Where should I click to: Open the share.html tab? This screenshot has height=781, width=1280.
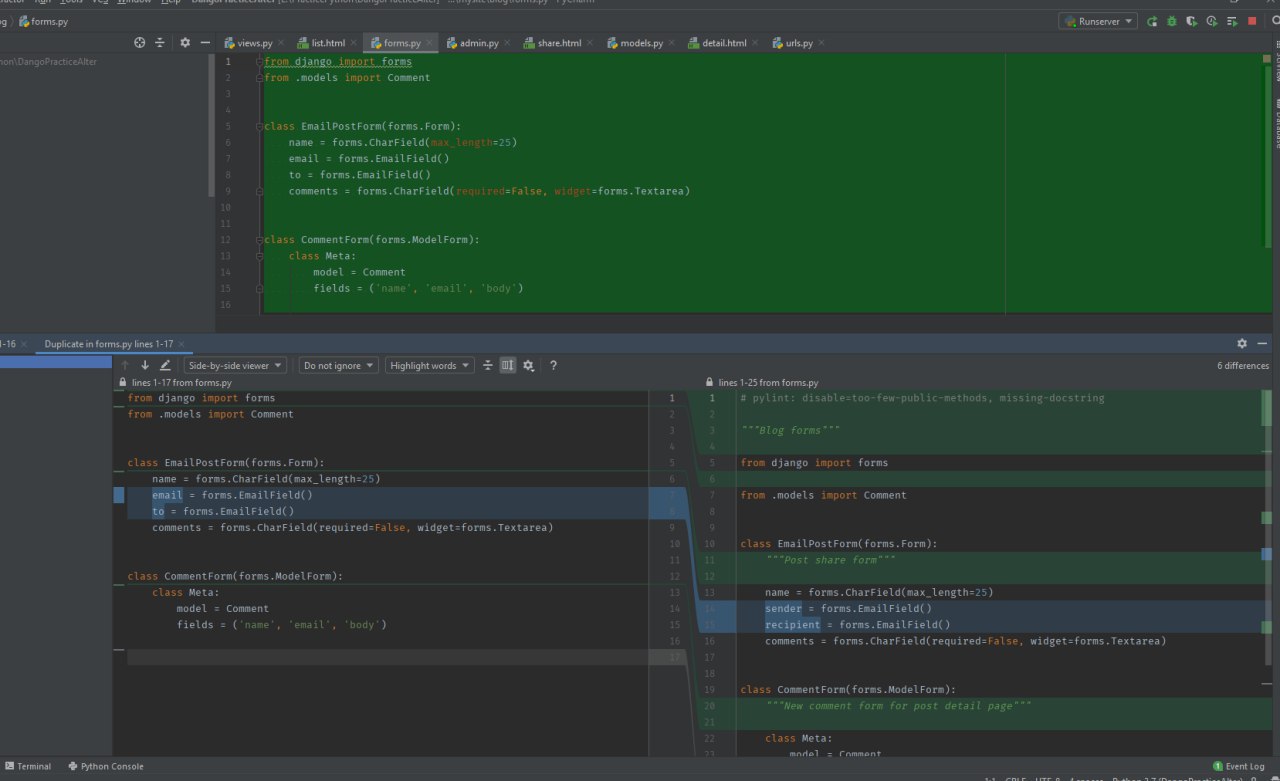pos(559,43)
